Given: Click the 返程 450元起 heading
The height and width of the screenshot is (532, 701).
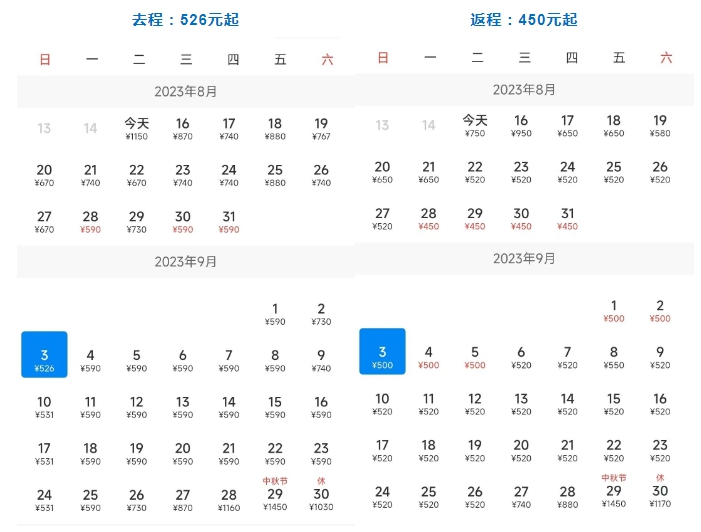Looking at the screenshot, I should 523,20.
